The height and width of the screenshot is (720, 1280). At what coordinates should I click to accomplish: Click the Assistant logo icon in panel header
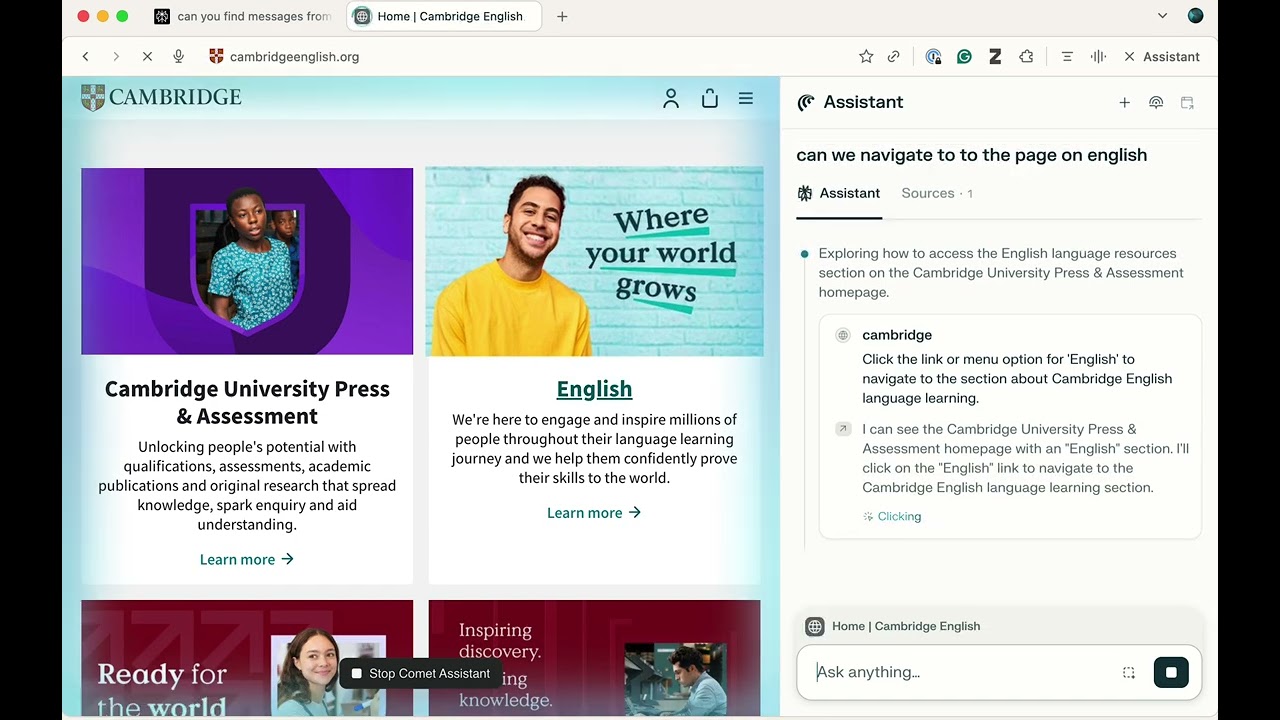tap(806, 102)
